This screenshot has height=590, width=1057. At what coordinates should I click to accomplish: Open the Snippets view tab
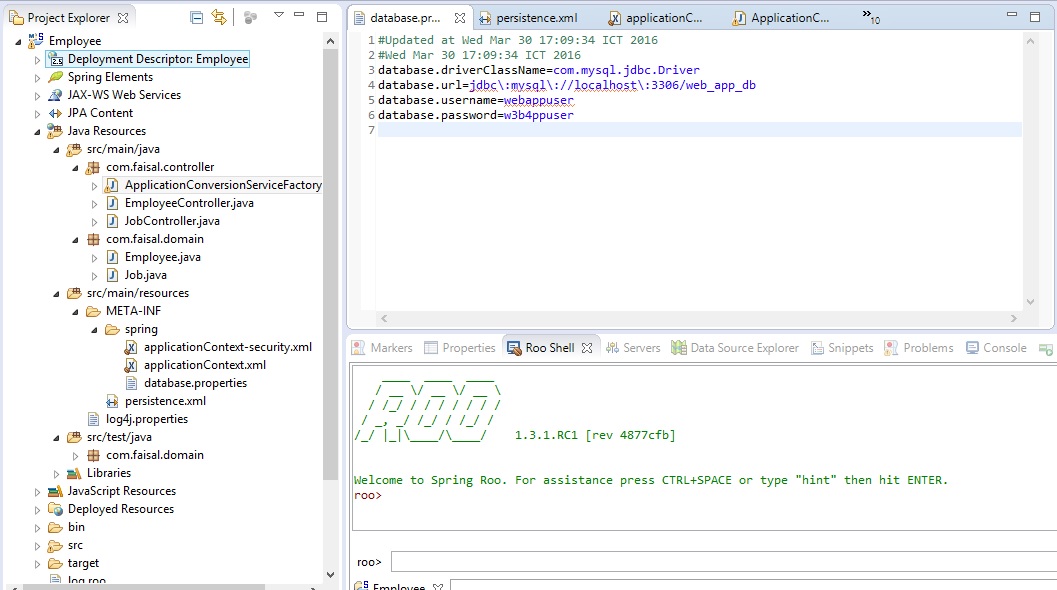click(843, 348)
